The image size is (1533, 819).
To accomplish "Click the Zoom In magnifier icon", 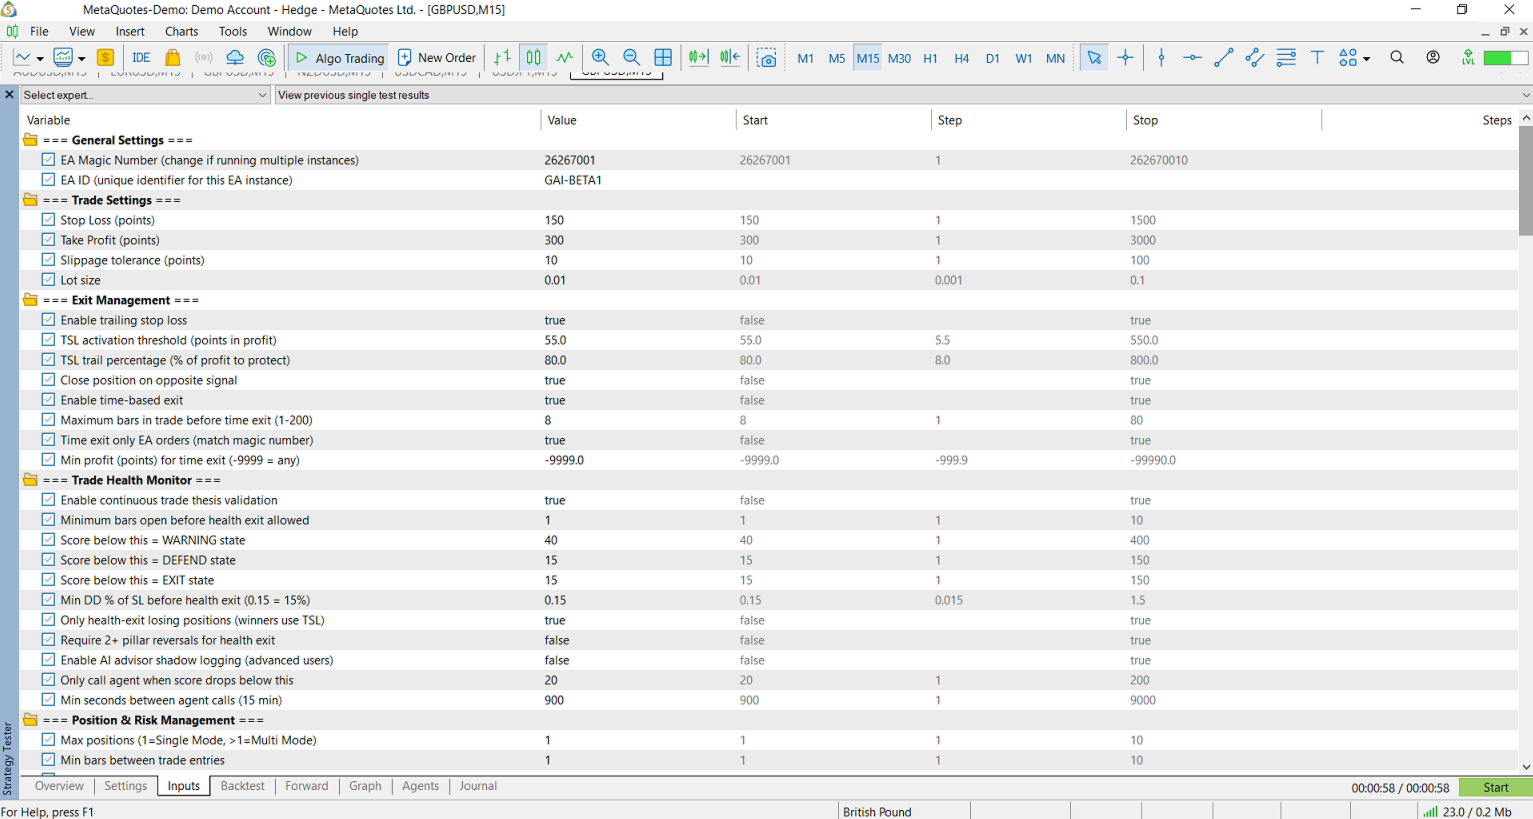I will tap(600, 58).
